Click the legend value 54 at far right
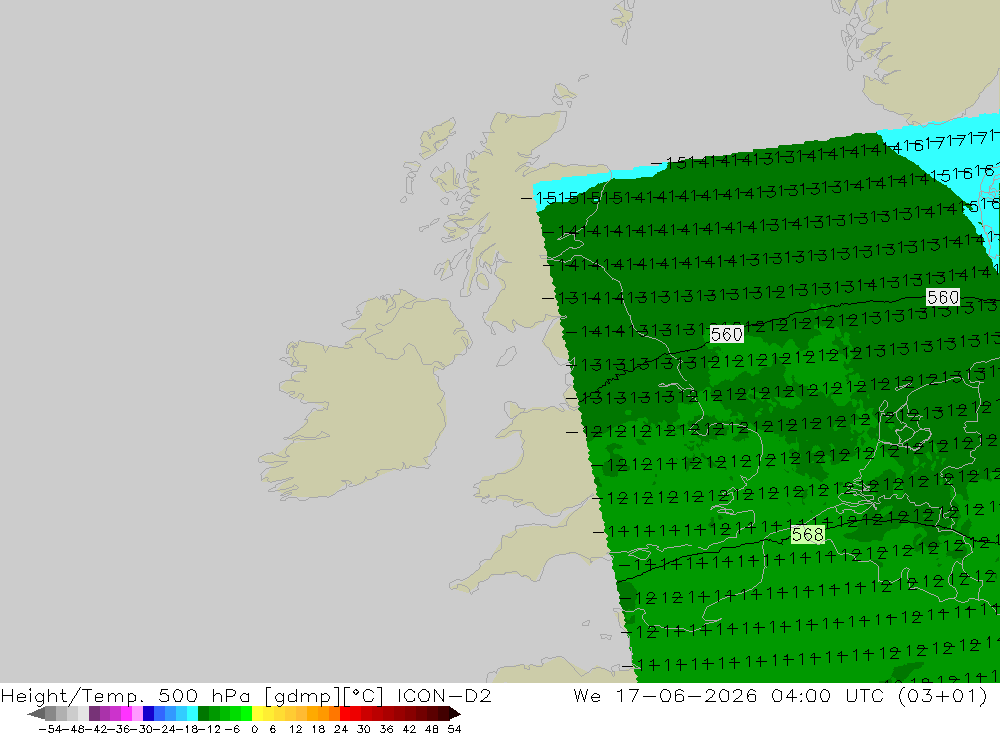 click(x=454, y=729)
